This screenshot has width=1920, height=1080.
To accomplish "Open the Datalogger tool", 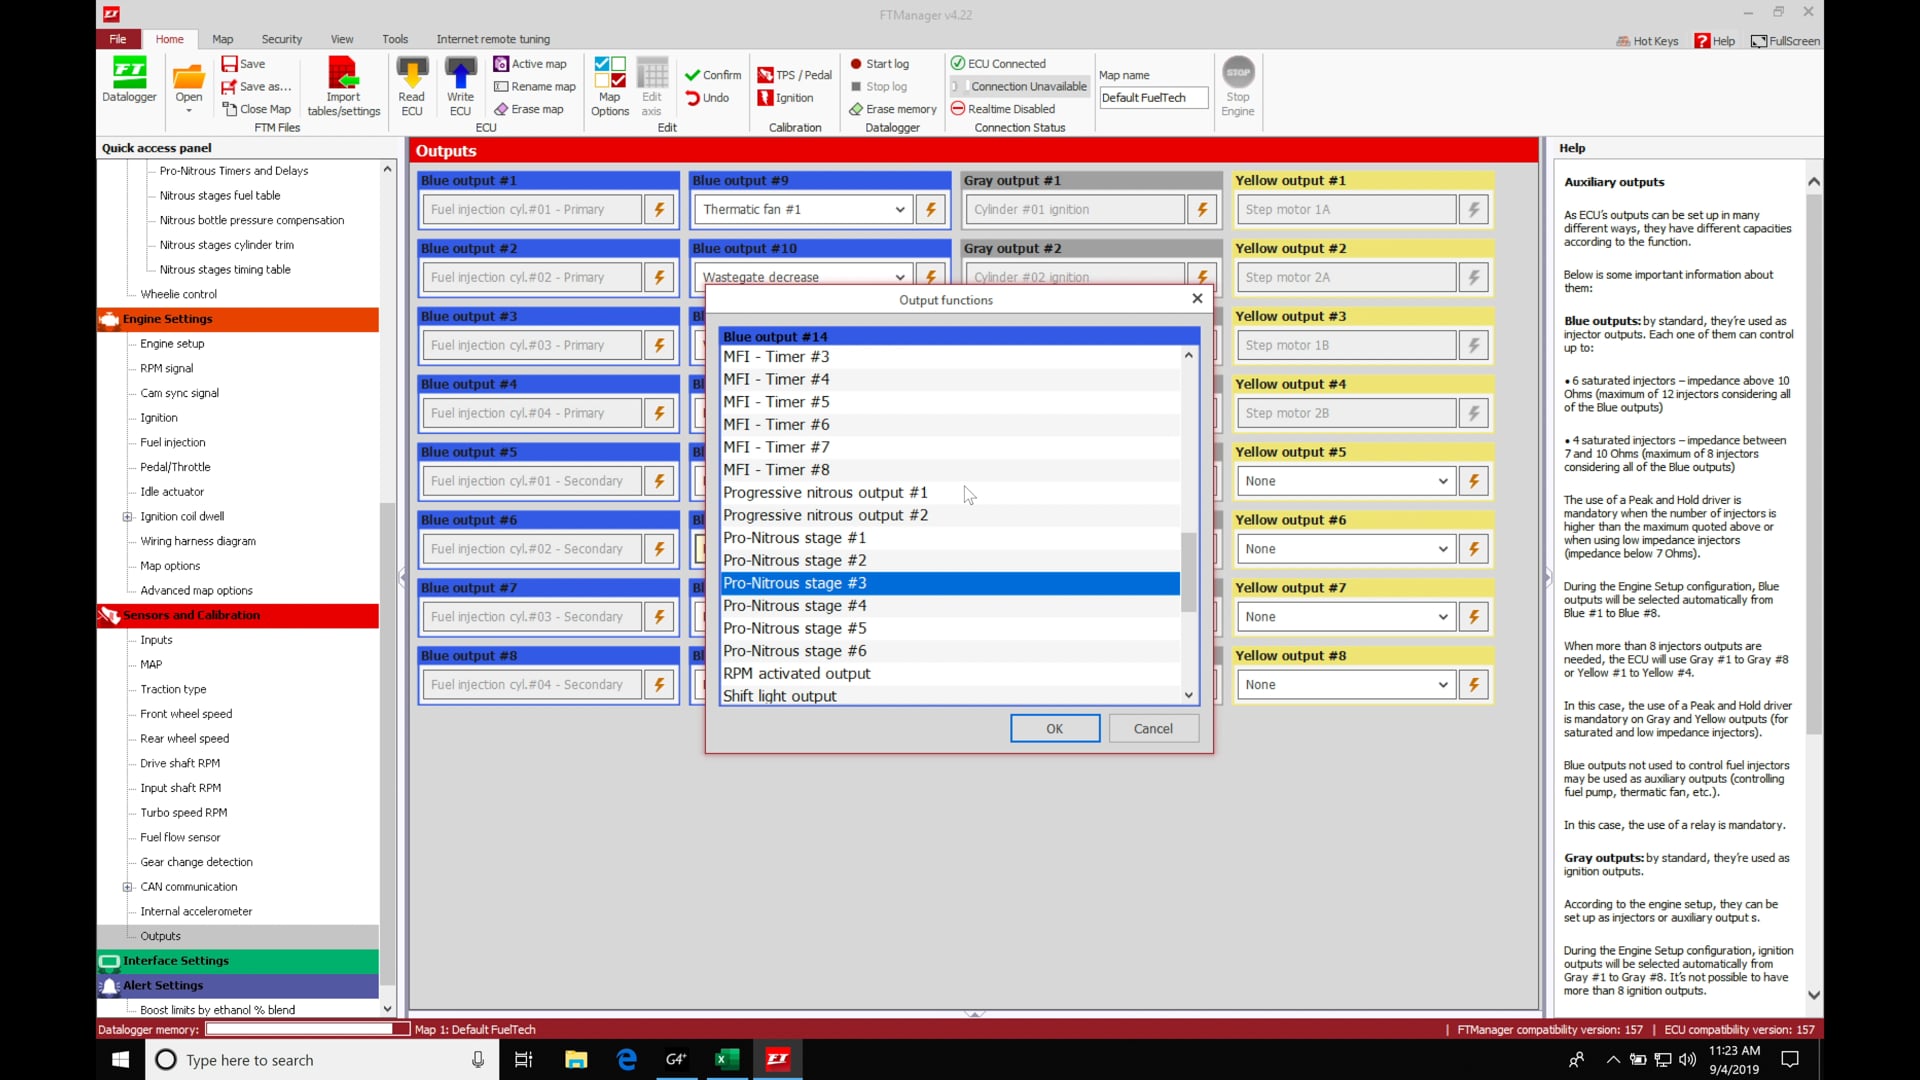I will [x=129, y=81].
